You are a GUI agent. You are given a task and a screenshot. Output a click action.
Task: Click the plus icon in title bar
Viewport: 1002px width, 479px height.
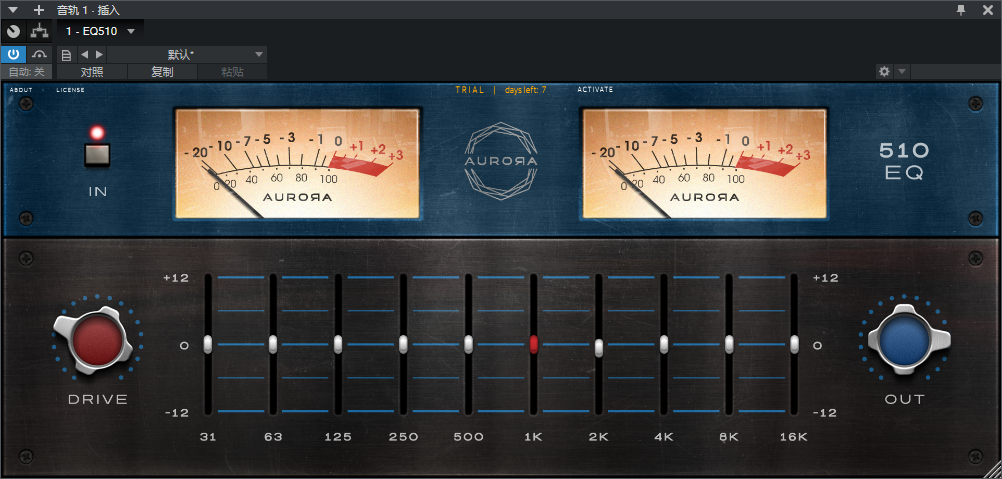click(39, 10)
